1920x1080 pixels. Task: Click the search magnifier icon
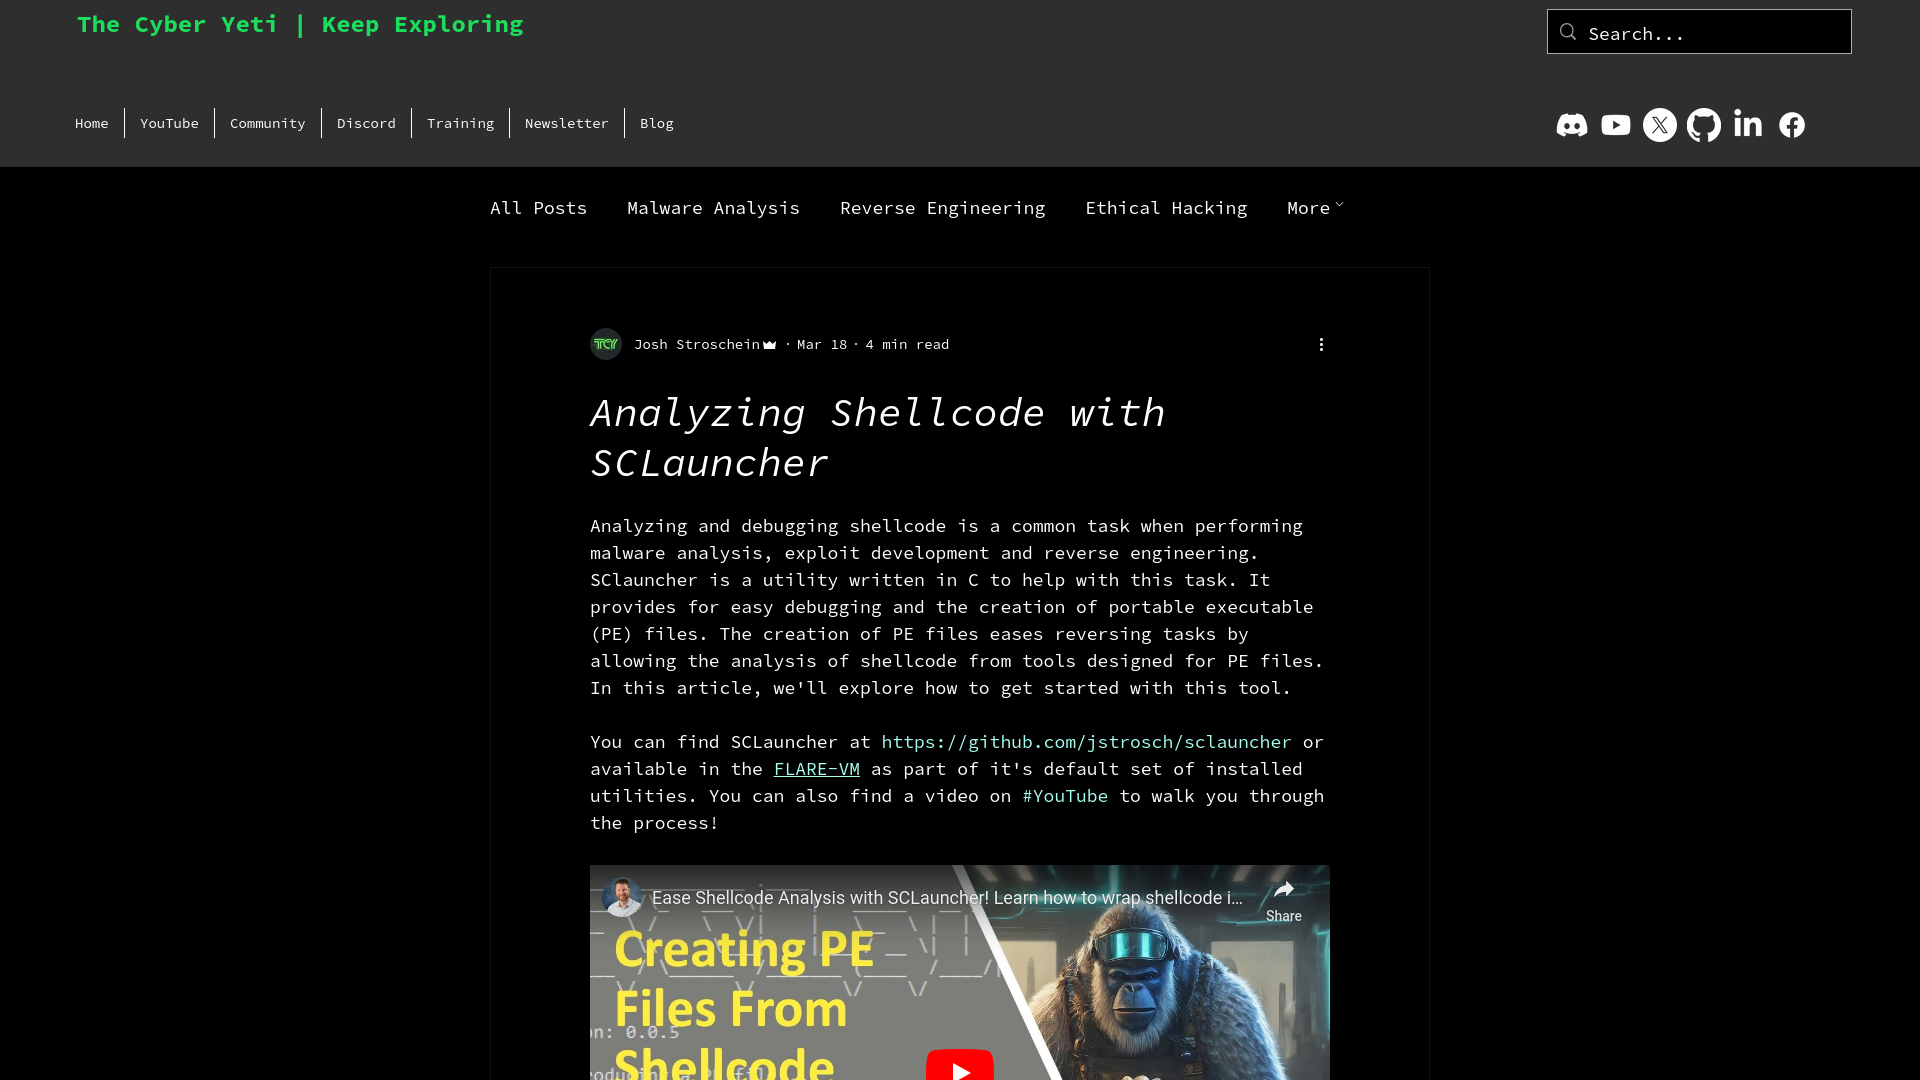pos(1567,32)
